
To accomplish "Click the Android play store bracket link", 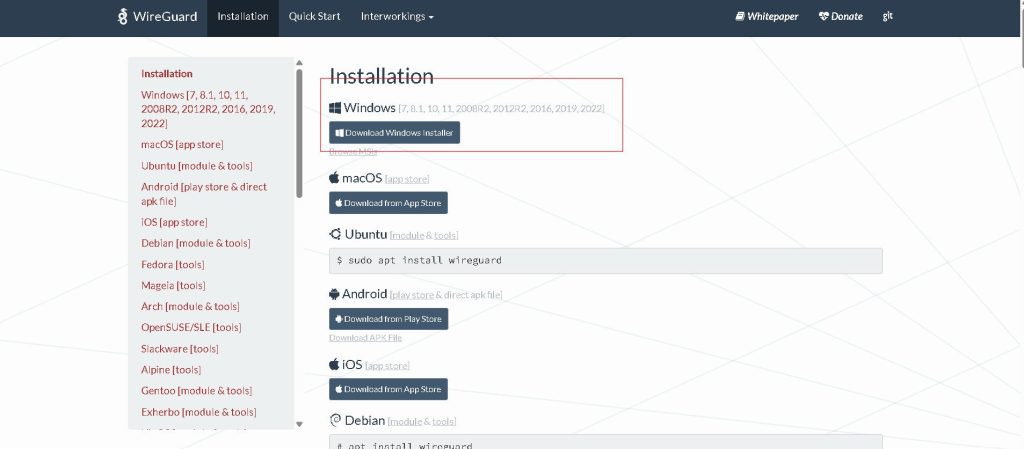I will click(x=413, y=295).
